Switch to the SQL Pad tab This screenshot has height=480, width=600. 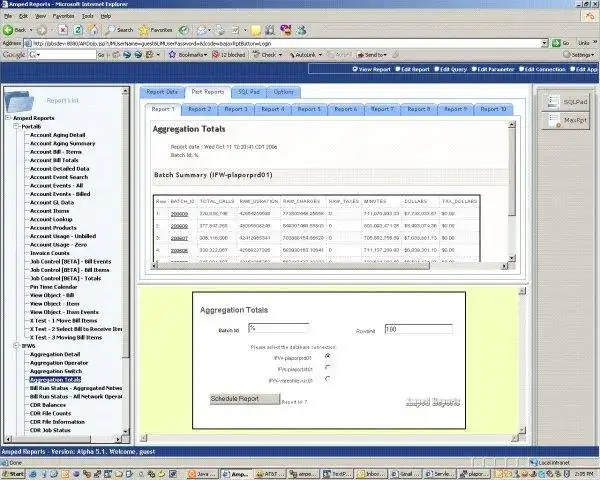pyautogui.click(x=249, y=92)
